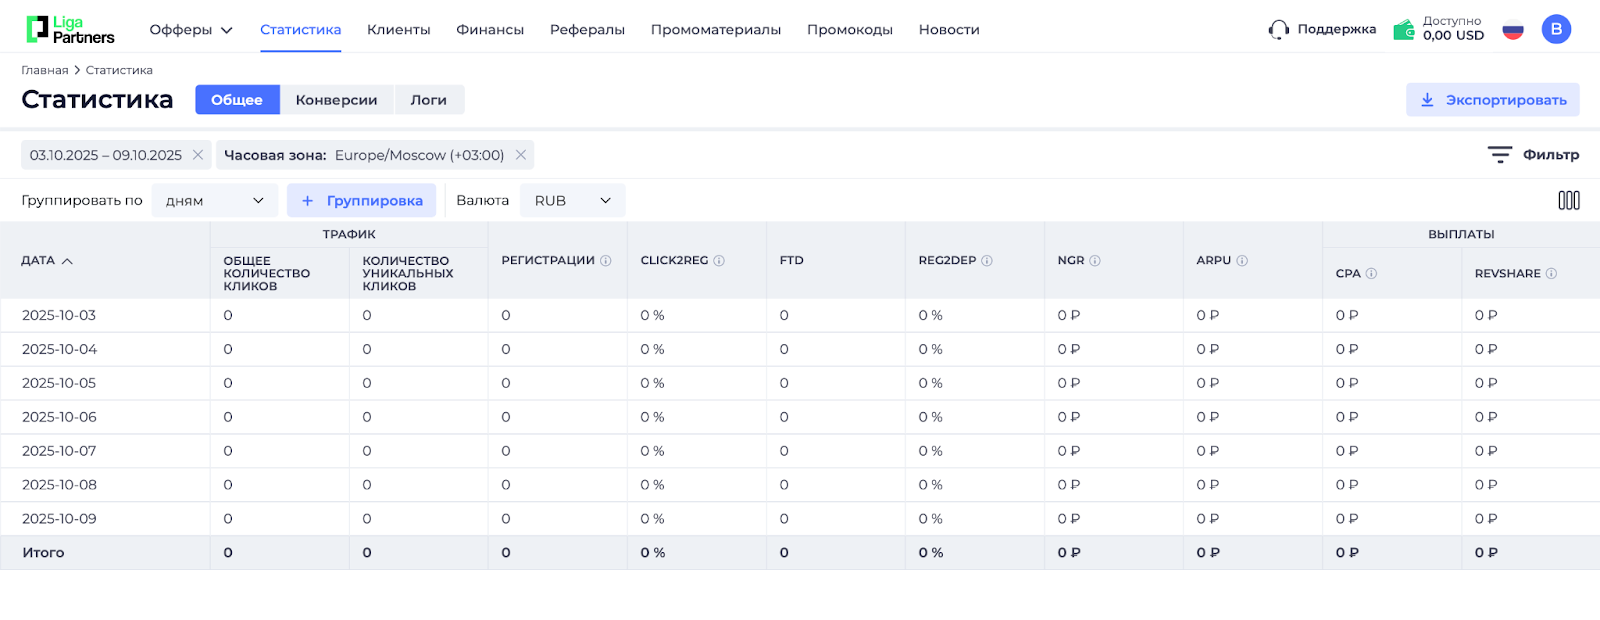Open the group-by 'дням' dropdown
The height and width of the screenshot is (620, 1600).
214,201
